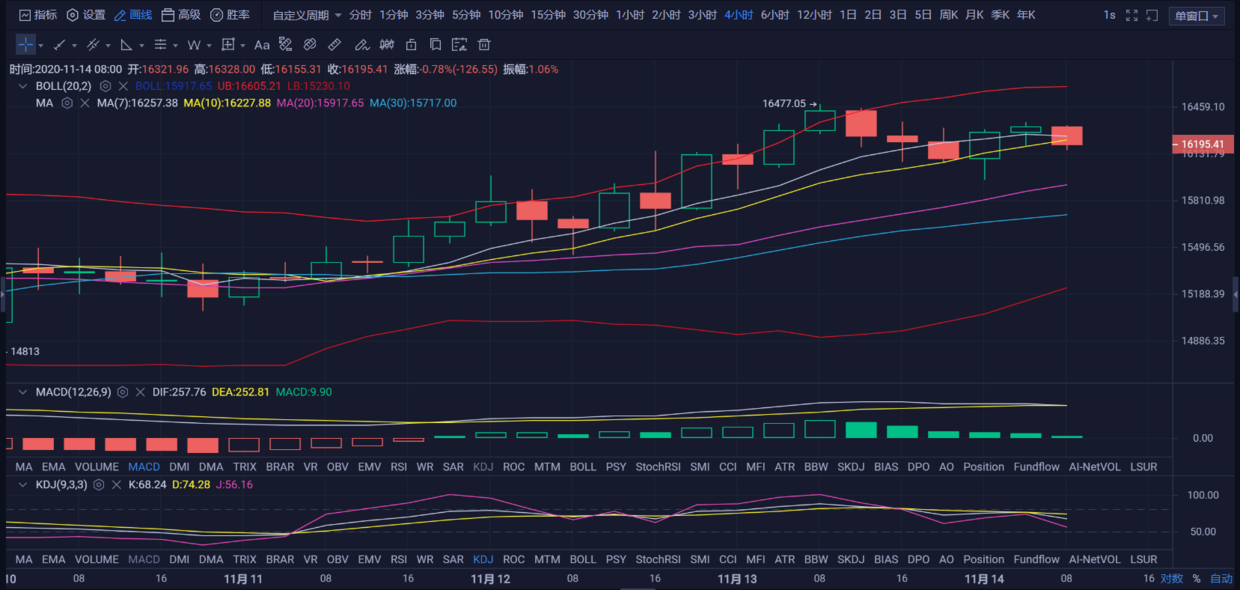
Task: Enable 自动 auto scale
Action: coord(1221,579)
